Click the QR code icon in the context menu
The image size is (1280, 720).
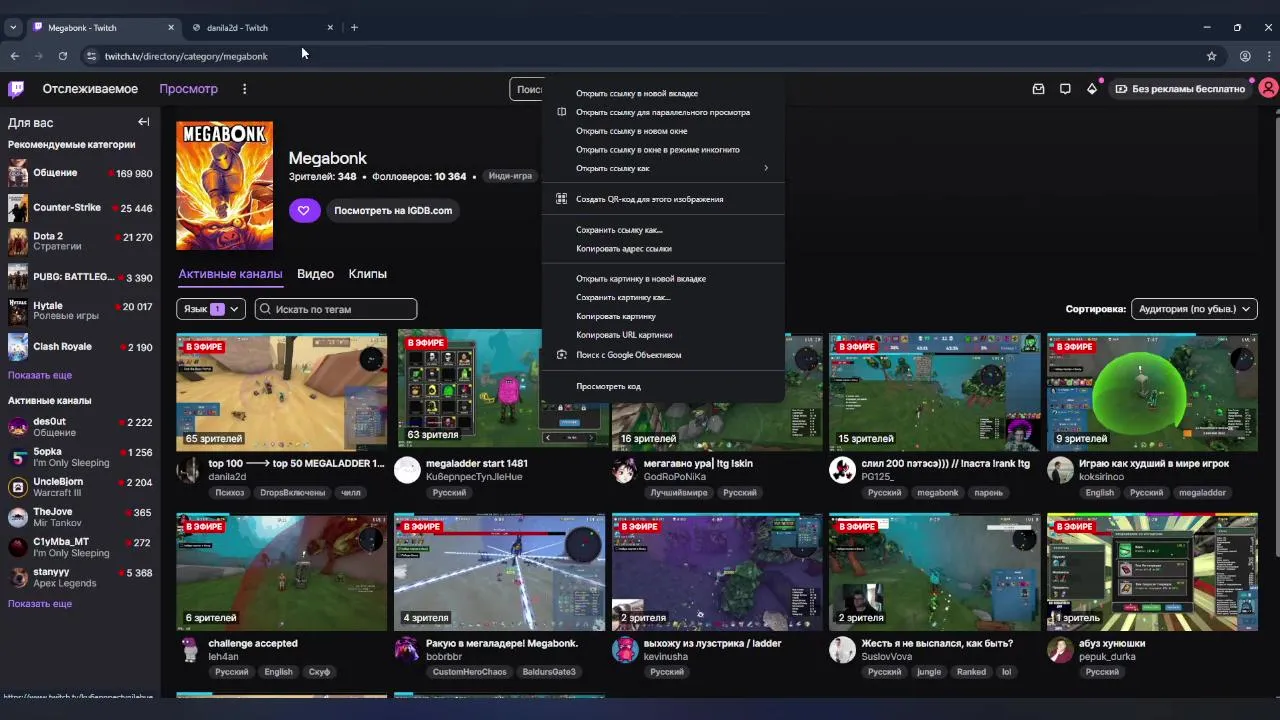(x=561, y=199)
